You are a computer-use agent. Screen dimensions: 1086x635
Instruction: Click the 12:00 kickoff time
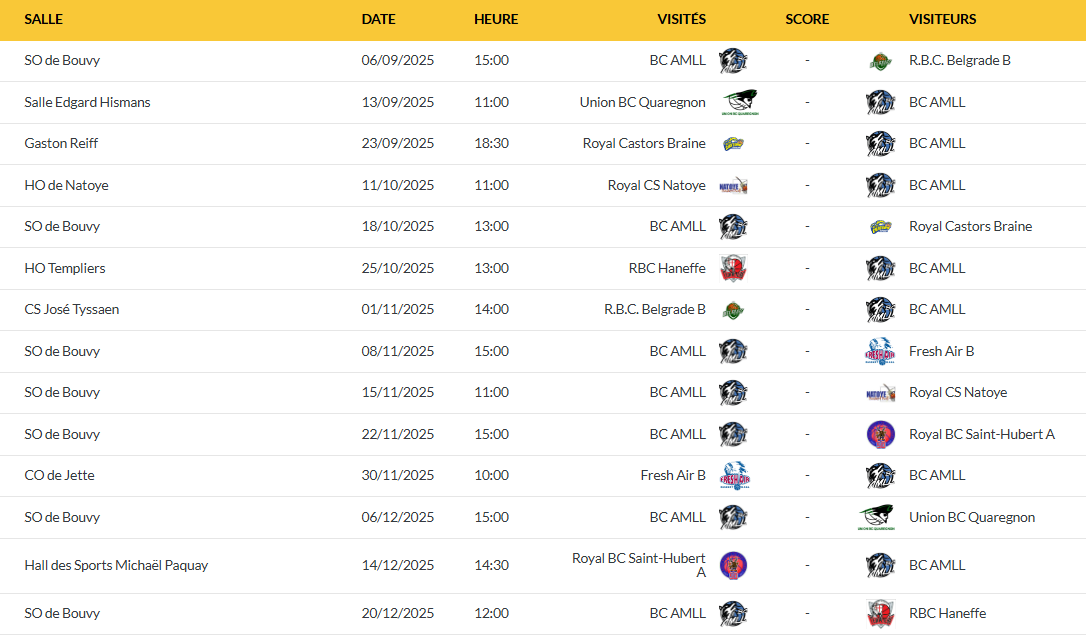pyautogui.click(x=492, y=614)
